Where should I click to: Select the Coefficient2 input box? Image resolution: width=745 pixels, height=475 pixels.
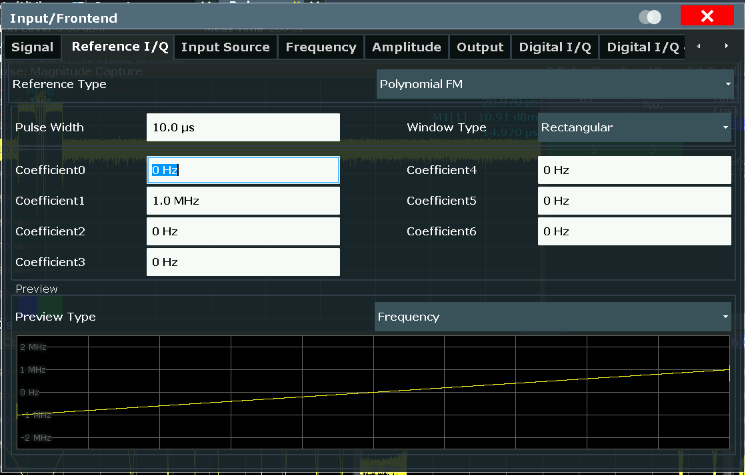[243, 232]
